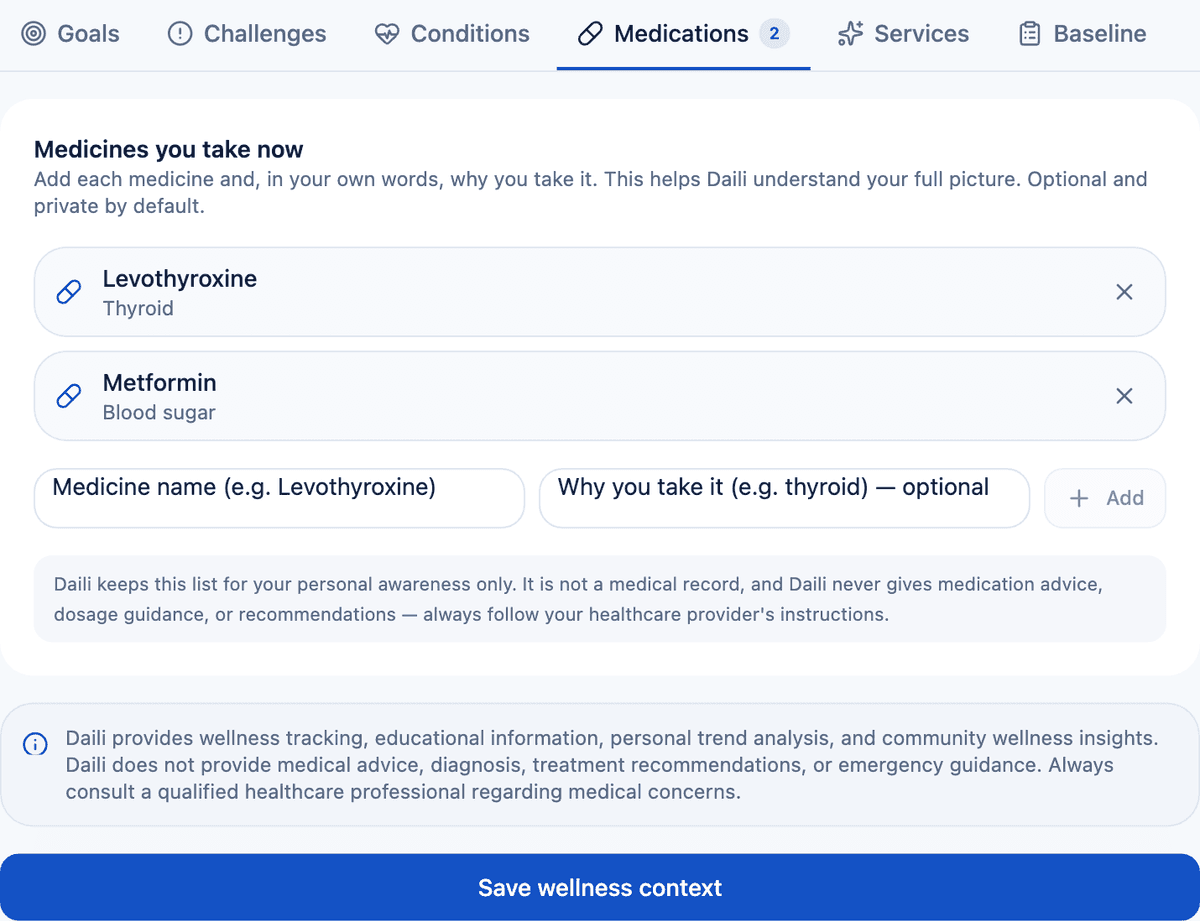Open the Conditions tab

click(452, 34)
